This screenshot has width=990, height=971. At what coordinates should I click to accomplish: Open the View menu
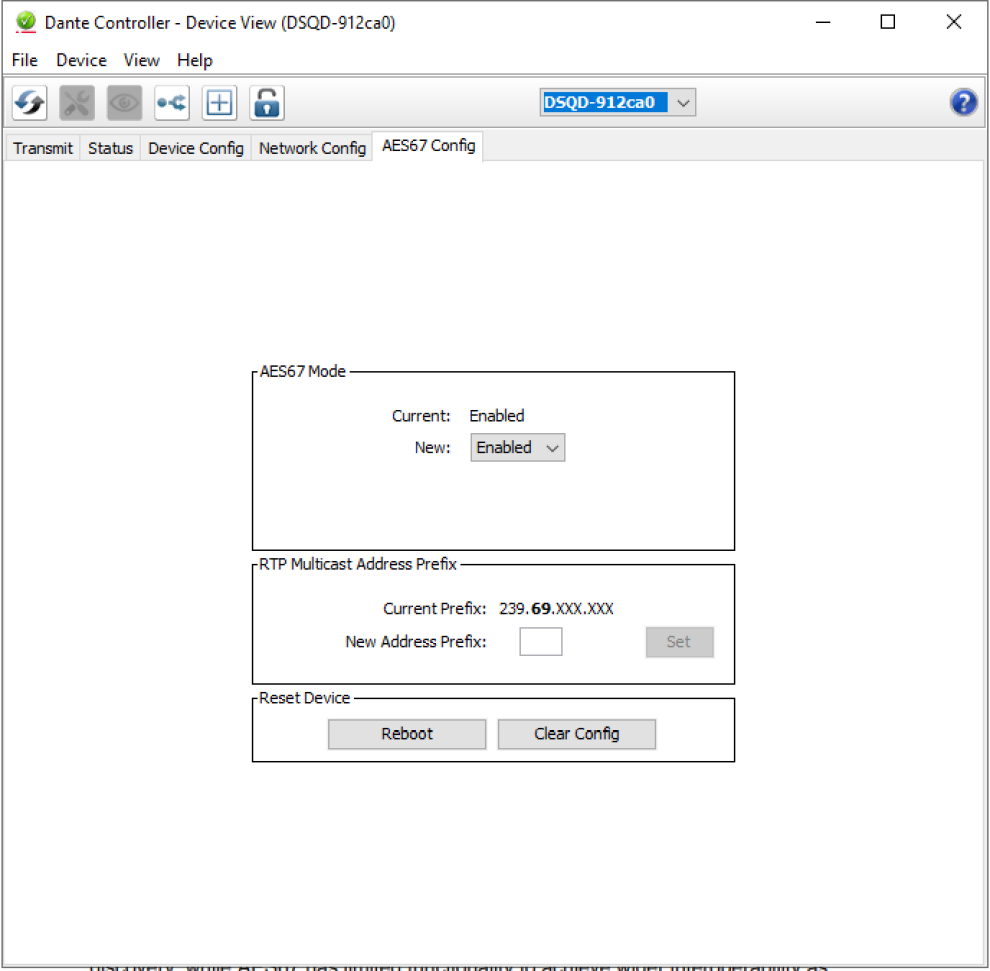click(x=141, y=60)
